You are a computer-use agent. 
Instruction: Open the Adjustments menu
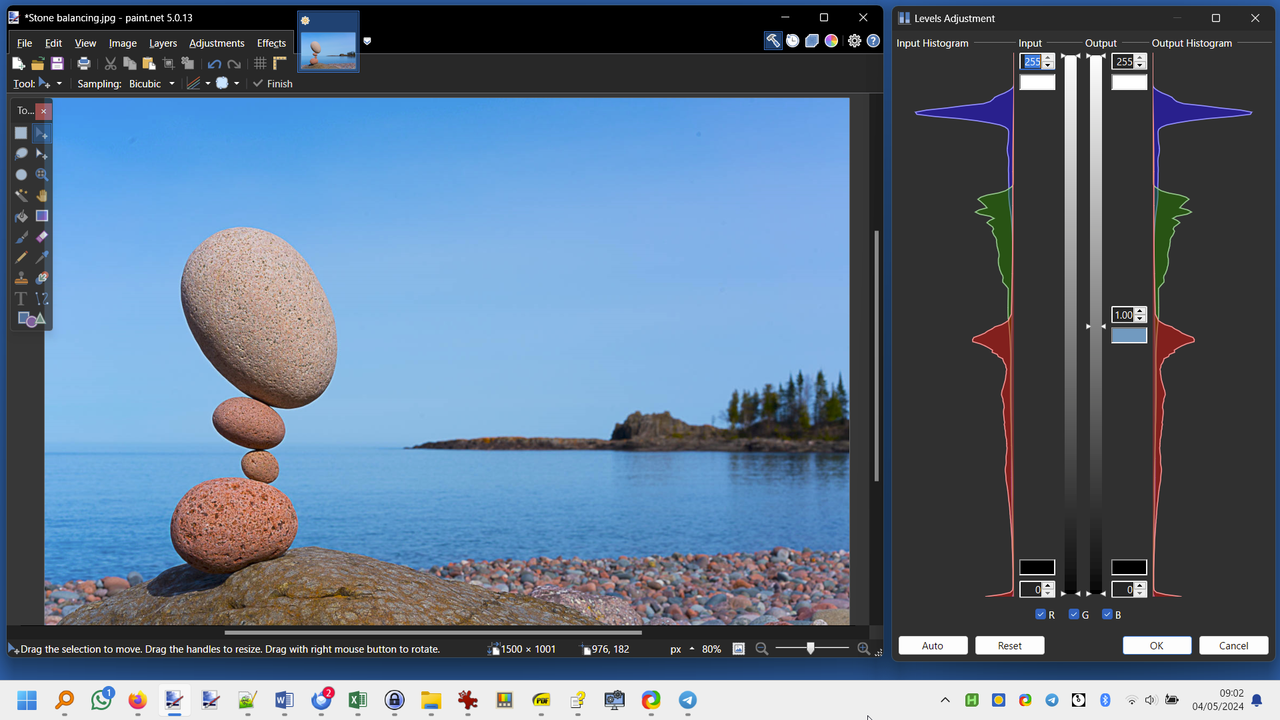tap(216, 43)
